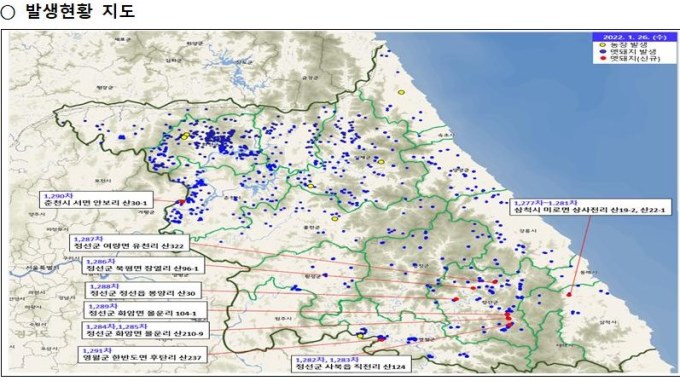Select the red marker near 영월군 at the bottom
680x381 pixels.
point(382,339)
